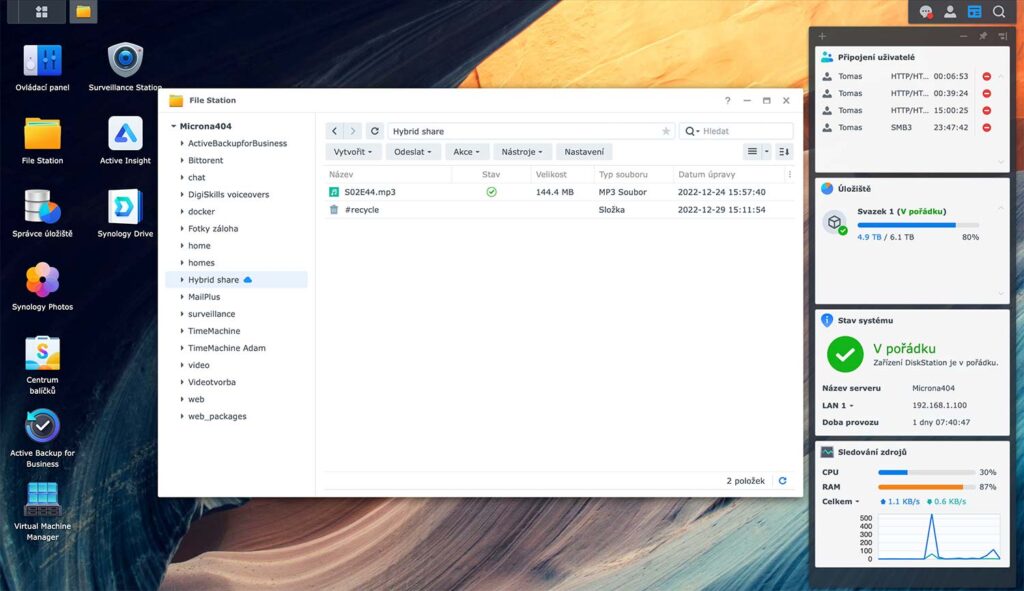
Task: Open File Station help question mark
Action: (728, 101)
